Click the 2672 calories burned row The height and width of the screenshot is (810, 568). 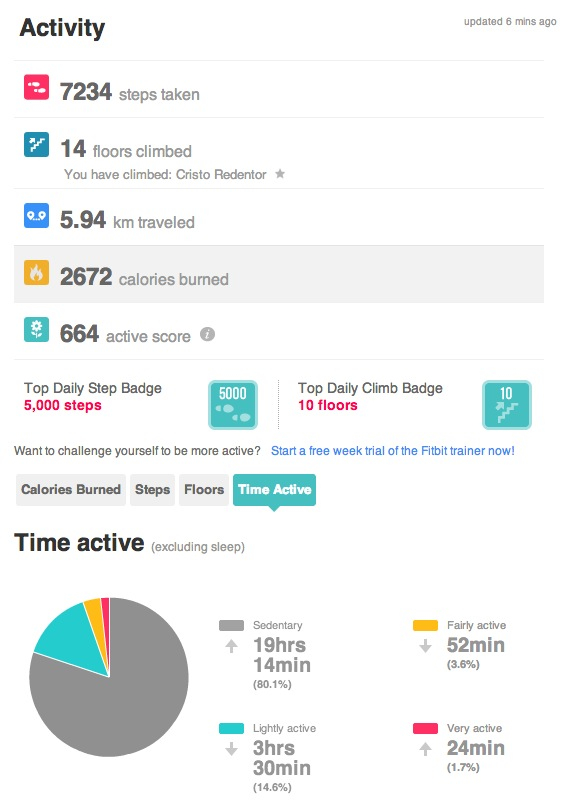click(279, 274)
